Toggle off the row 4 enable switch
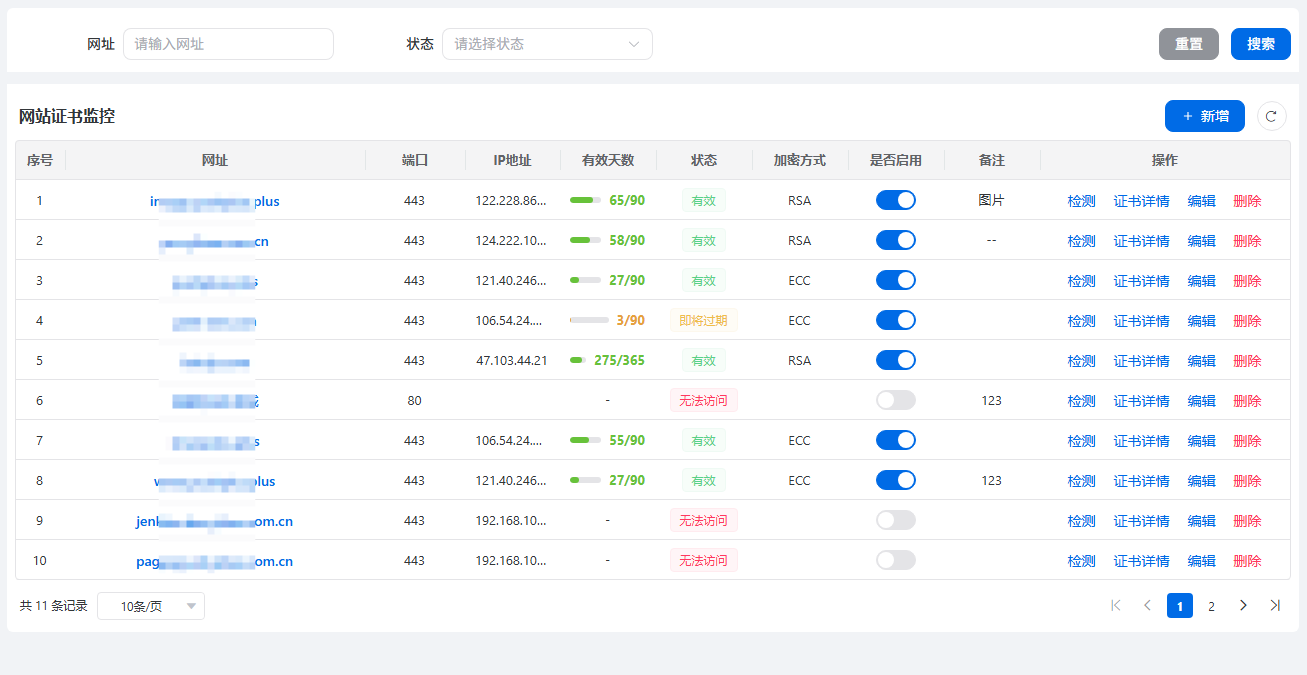Screen dimensions: 1307x675 coord(895,320)
